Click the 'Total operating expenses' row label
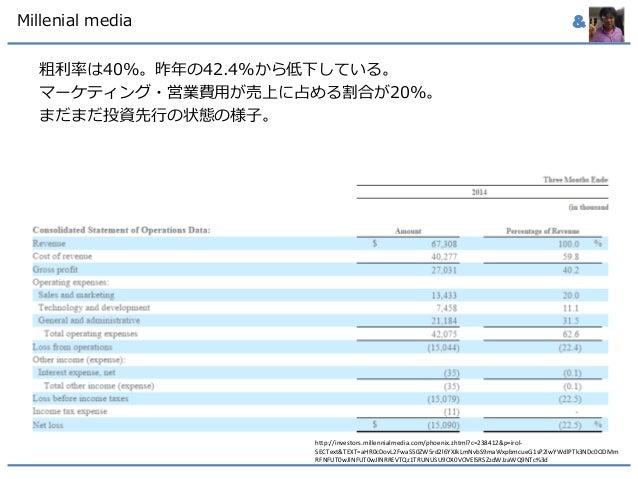This screenshot has height=479, width=638. coord(91,334)
